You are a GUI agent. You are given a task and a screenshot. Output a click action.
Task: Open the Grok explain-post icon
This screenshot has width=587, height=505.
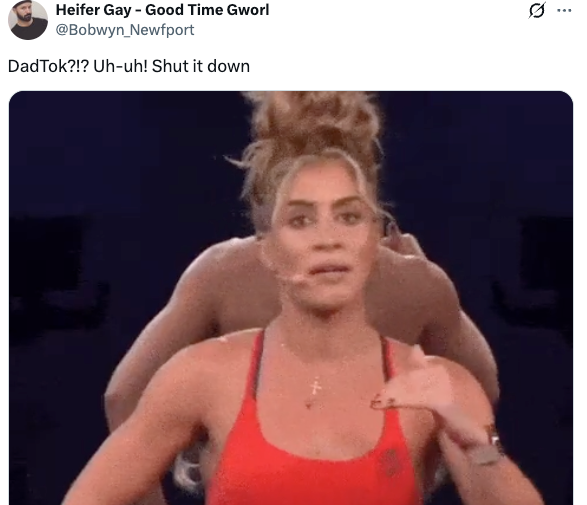click(x=537, y=10)
